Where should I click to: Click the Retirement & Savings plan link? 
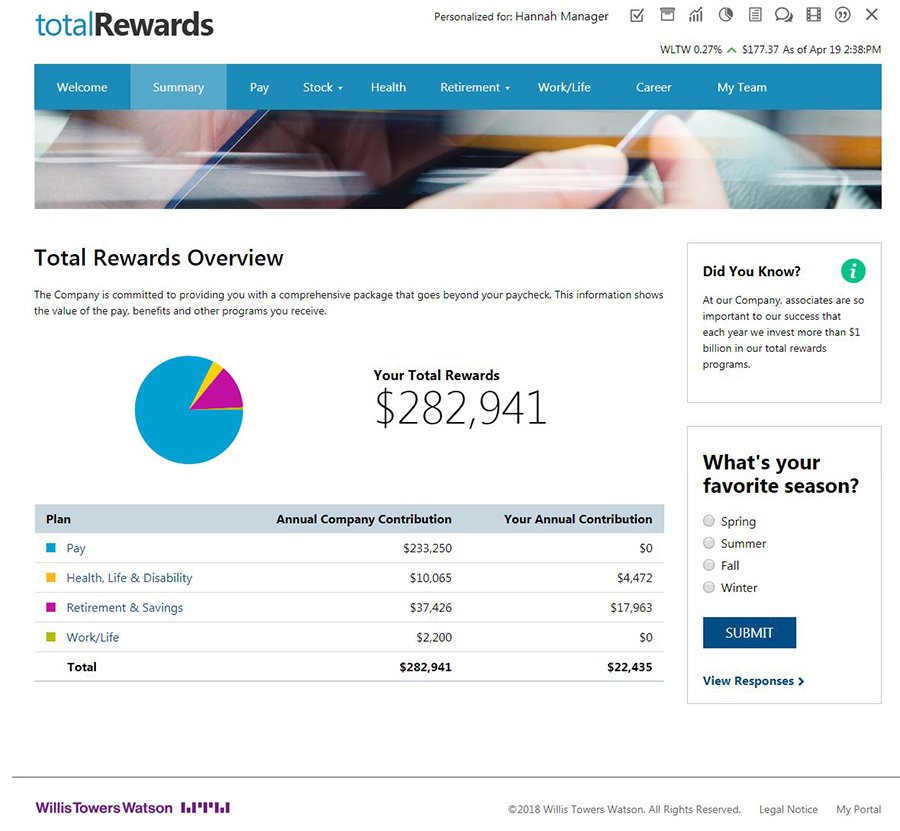(x=124, y=607)
